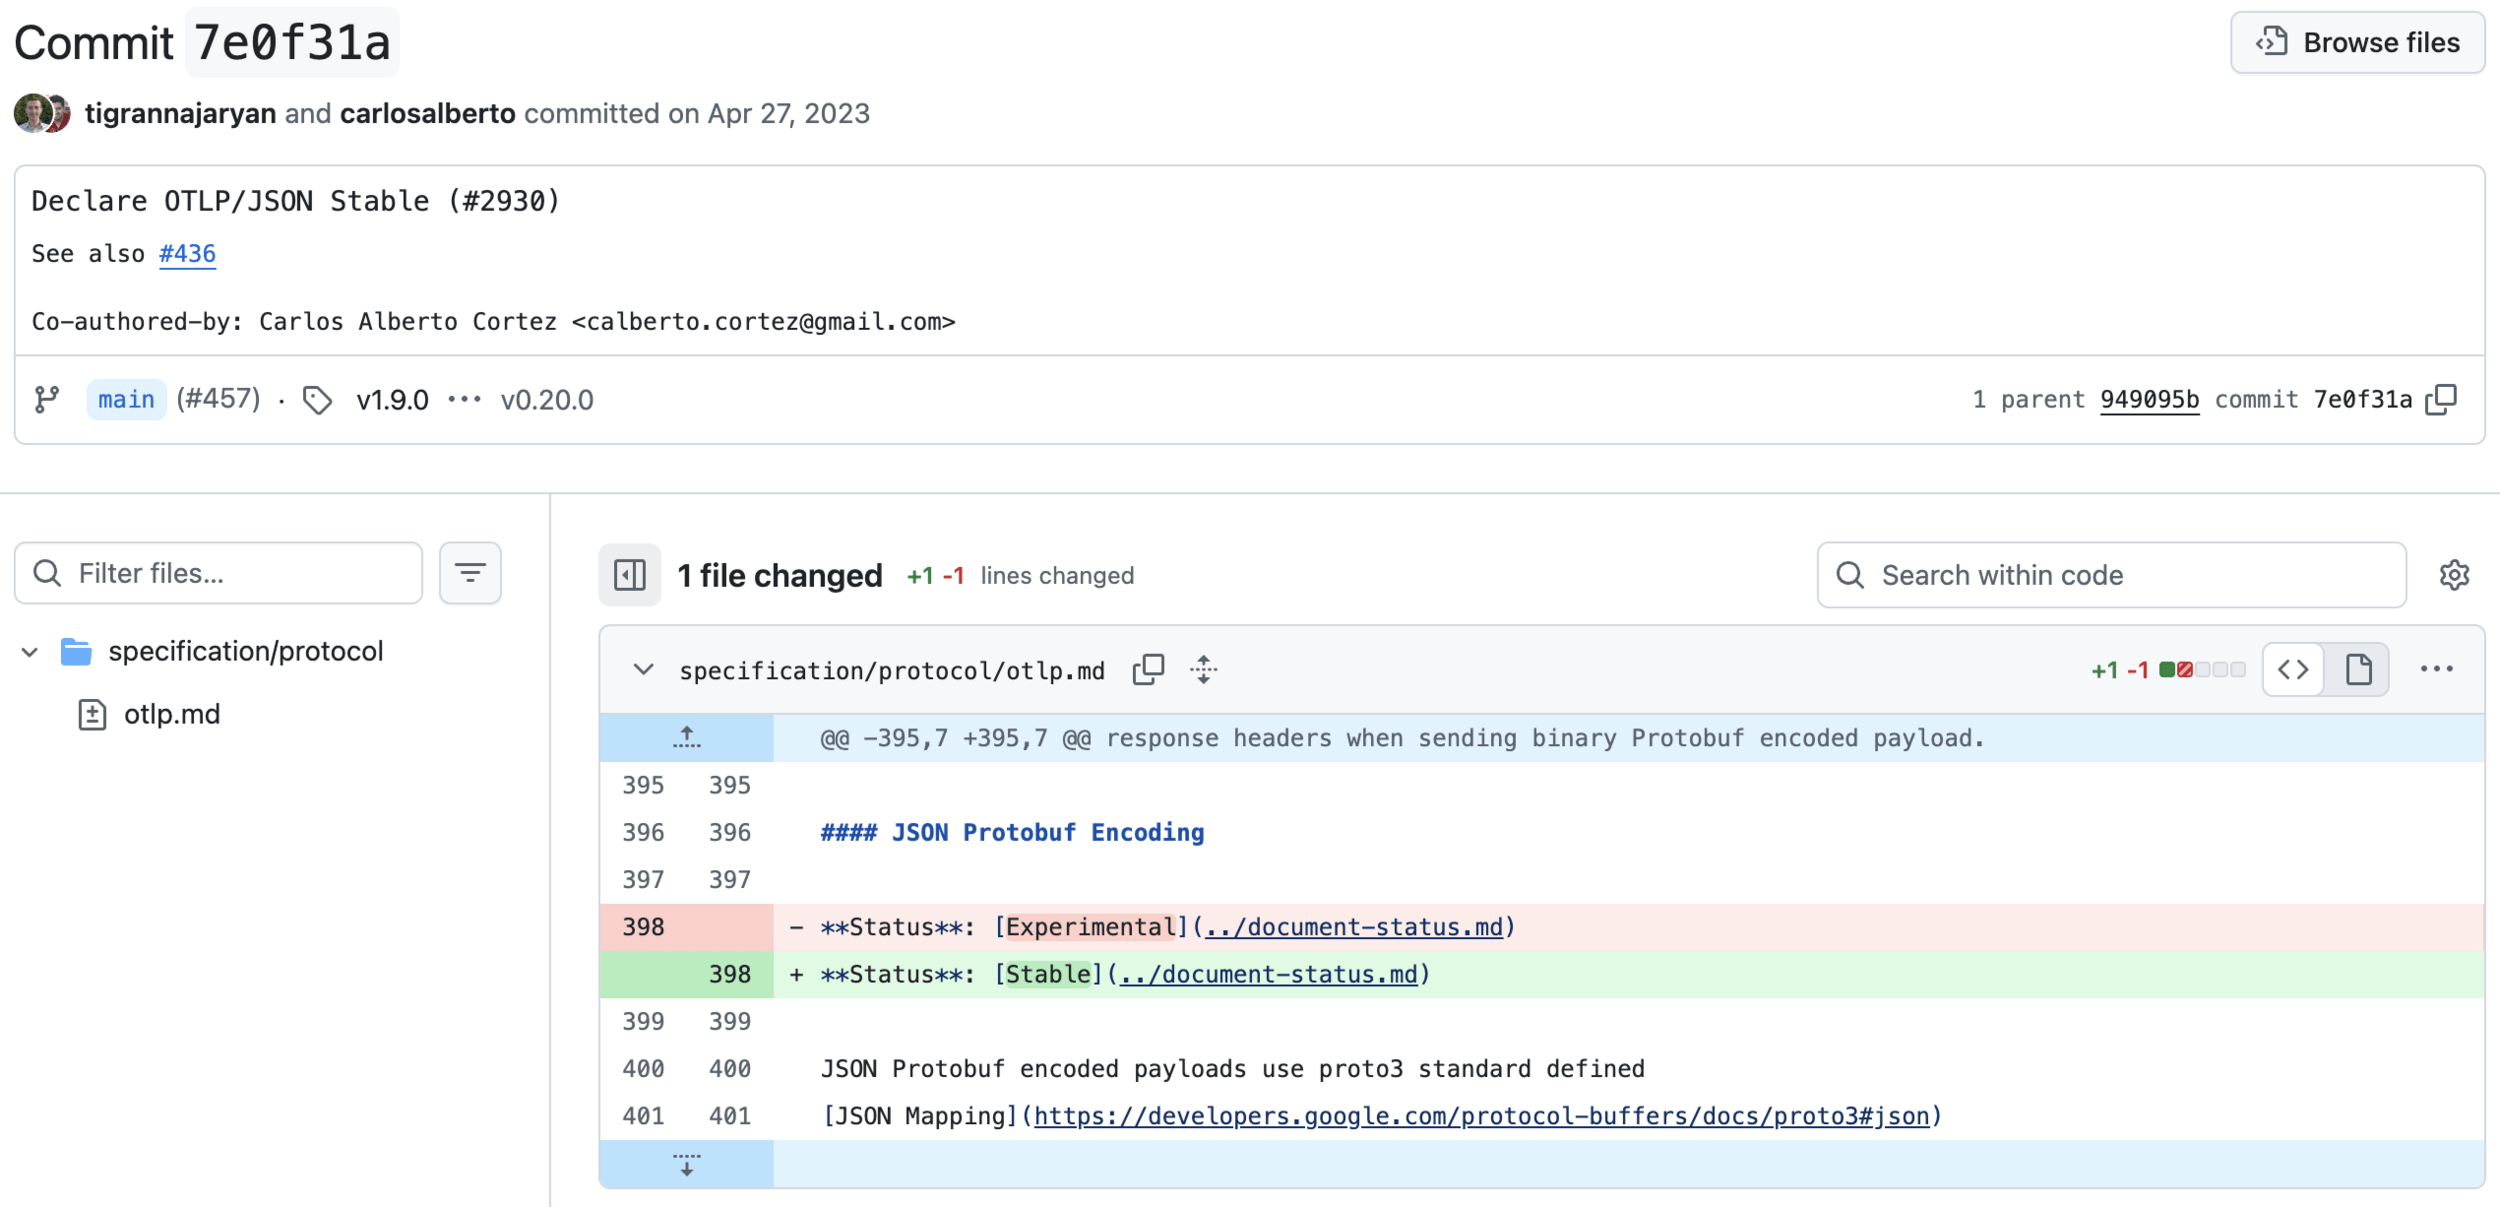Toggle the file tree sidebar

[629, 575]
